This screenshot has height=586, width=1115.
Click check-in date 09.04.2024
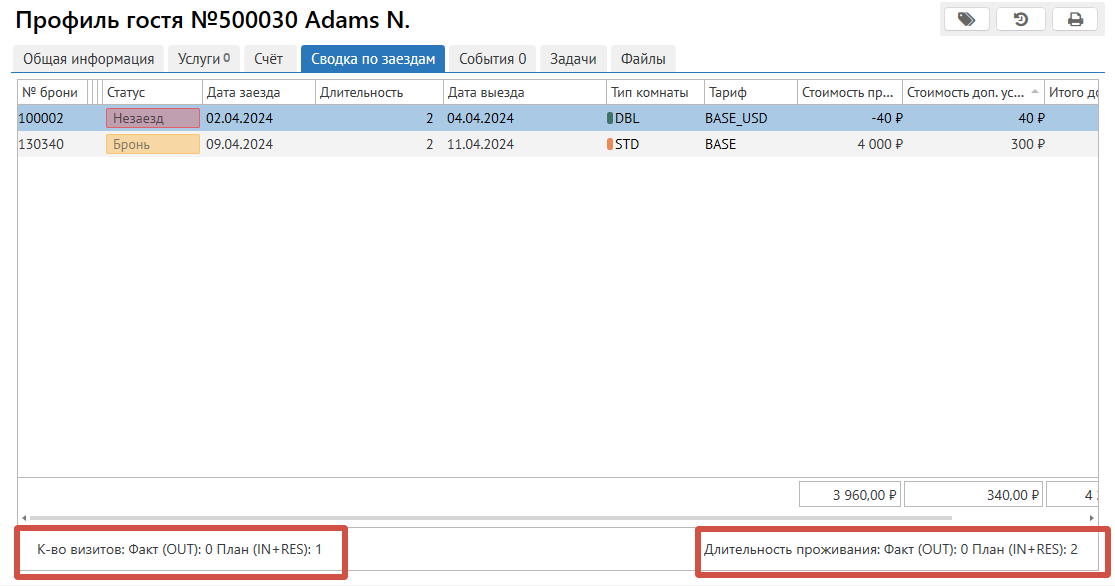click(240, 144)
